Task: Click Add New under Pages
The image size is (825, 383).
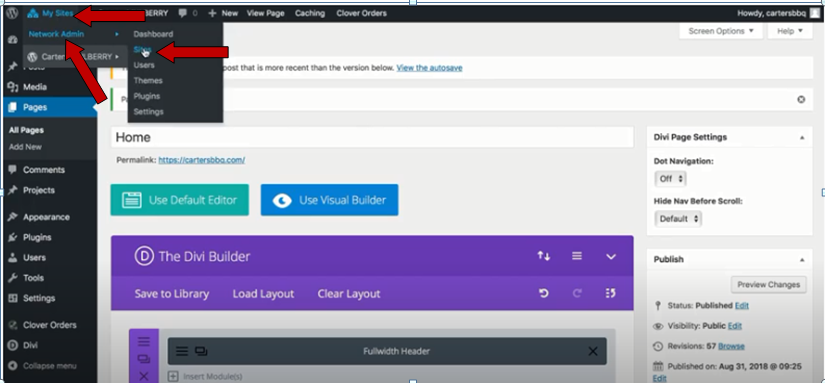Action: pyautogui.click(x=25, y=147)
